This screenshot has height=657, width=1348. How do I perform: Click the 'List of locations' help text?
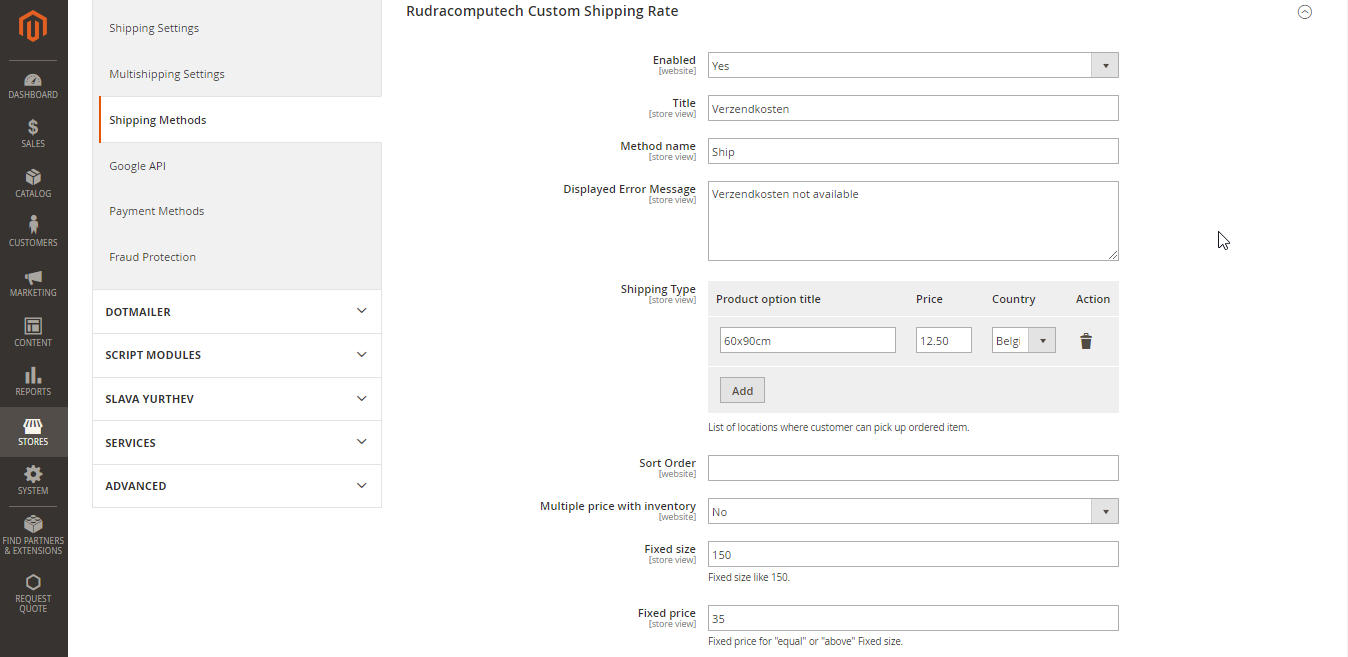tap(839, 428)
